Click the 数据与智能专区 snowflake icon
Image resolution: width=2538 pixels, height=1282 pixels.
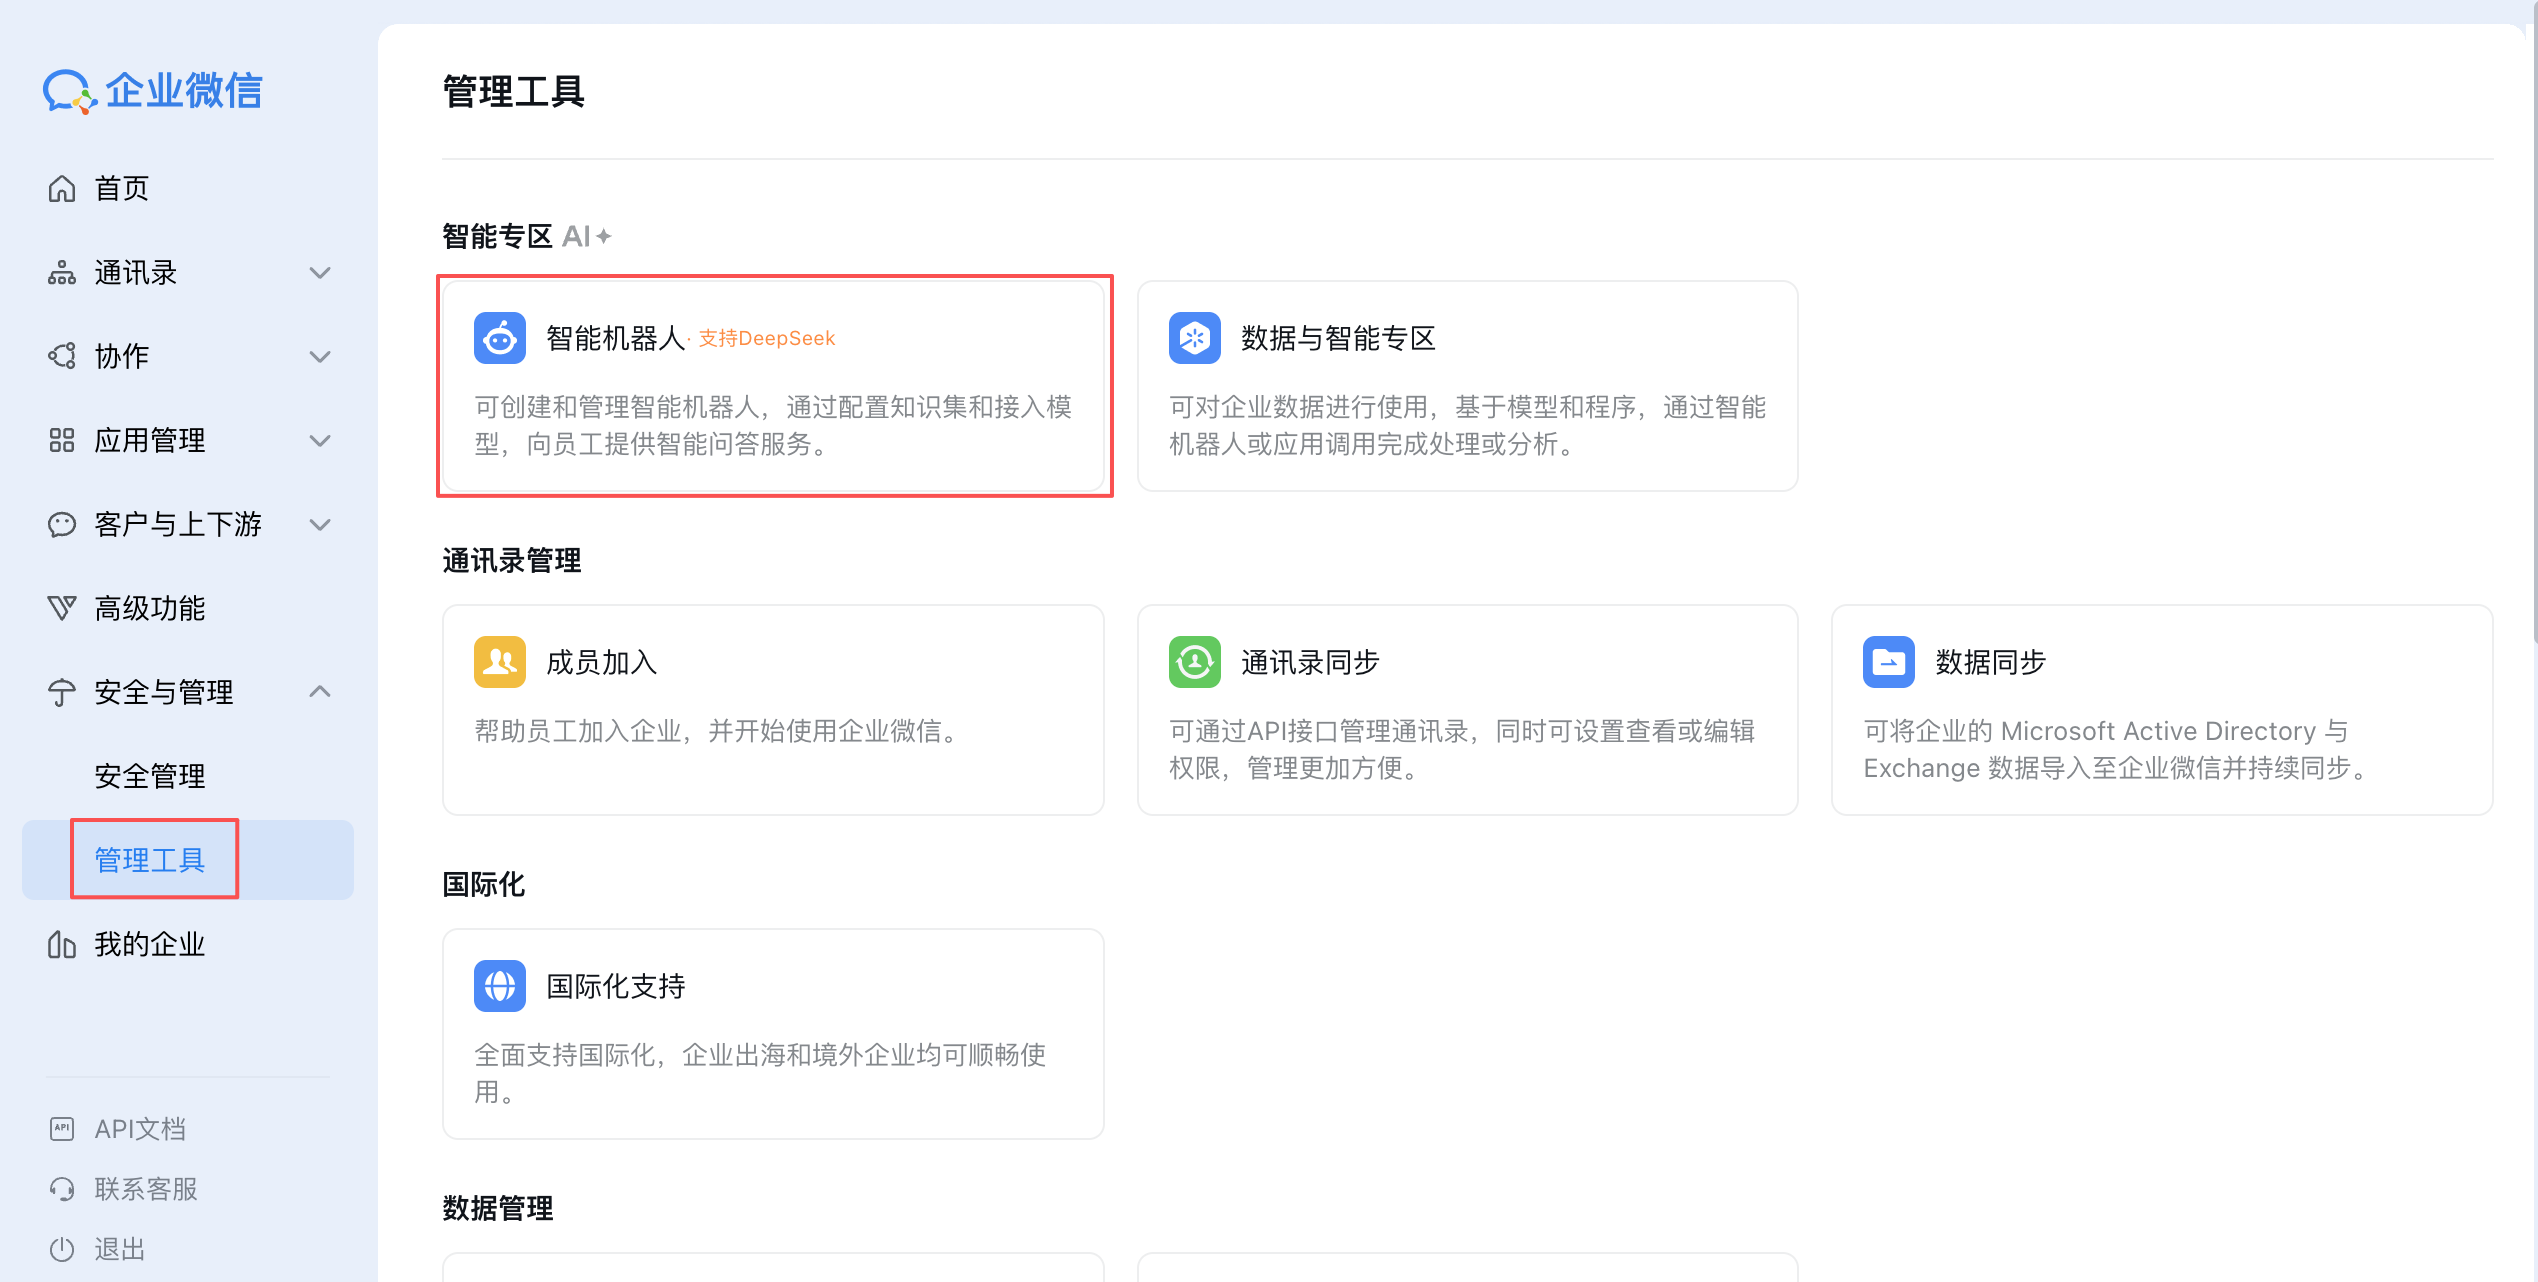click(1194, 338)
